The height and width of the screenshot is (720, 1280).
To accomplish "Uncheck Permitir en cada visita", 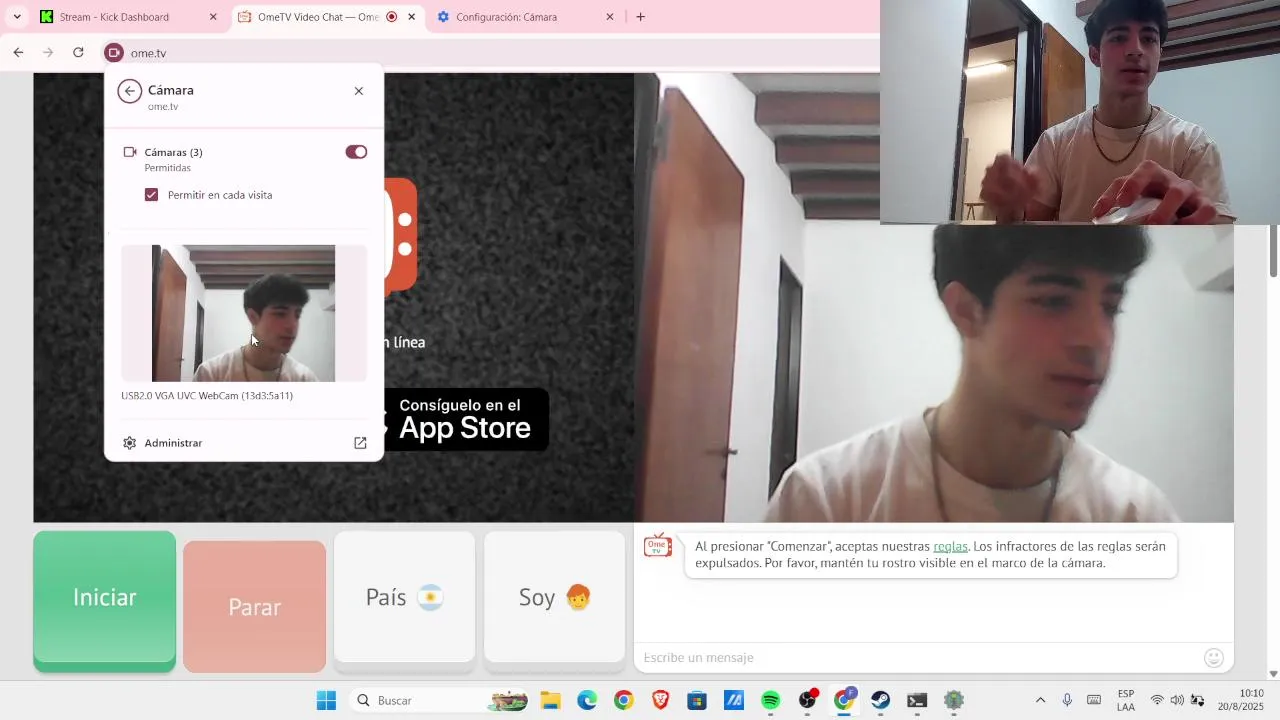I will click(x=151, y=195).
